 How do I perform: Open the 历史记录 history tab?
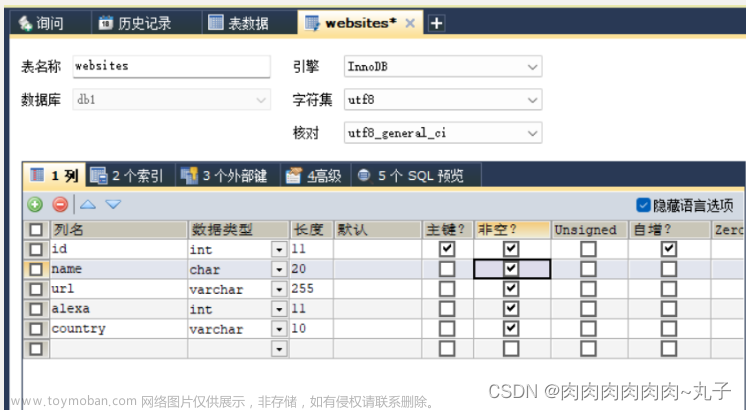pyautogui.click(x=146, y=23)
